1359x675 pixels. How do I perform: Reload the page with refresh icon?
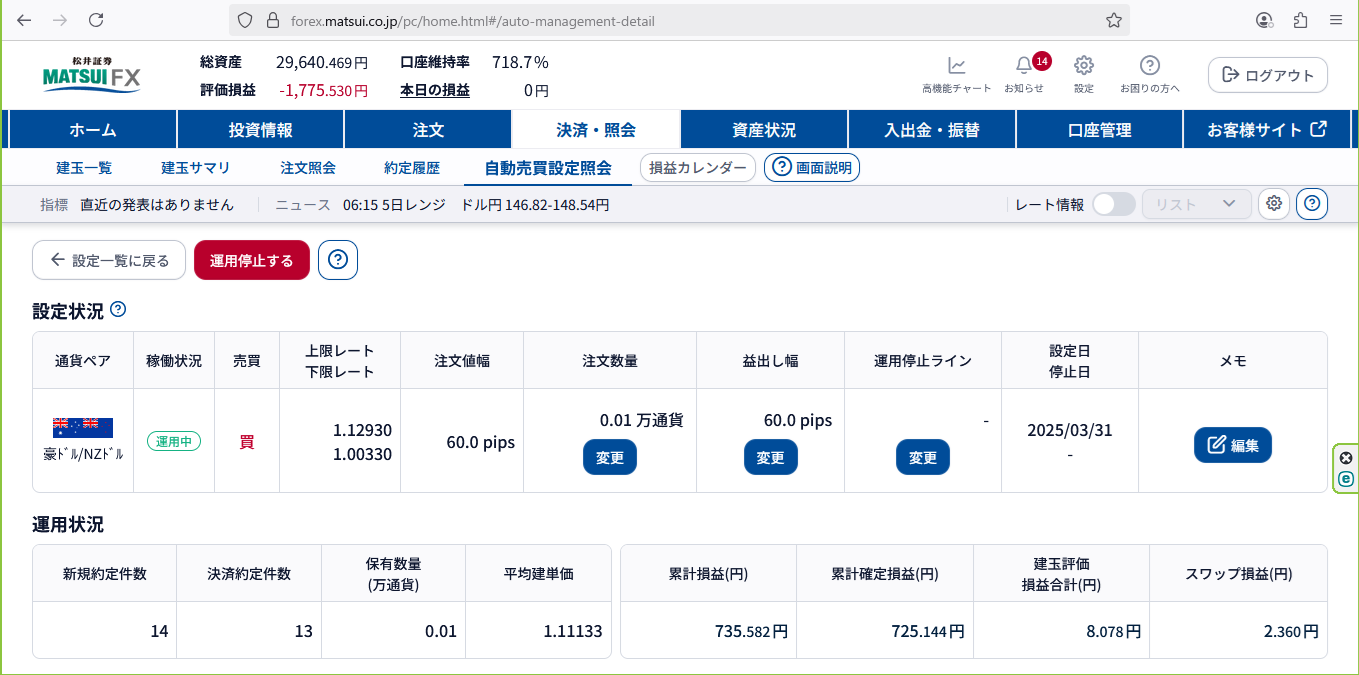96,20
